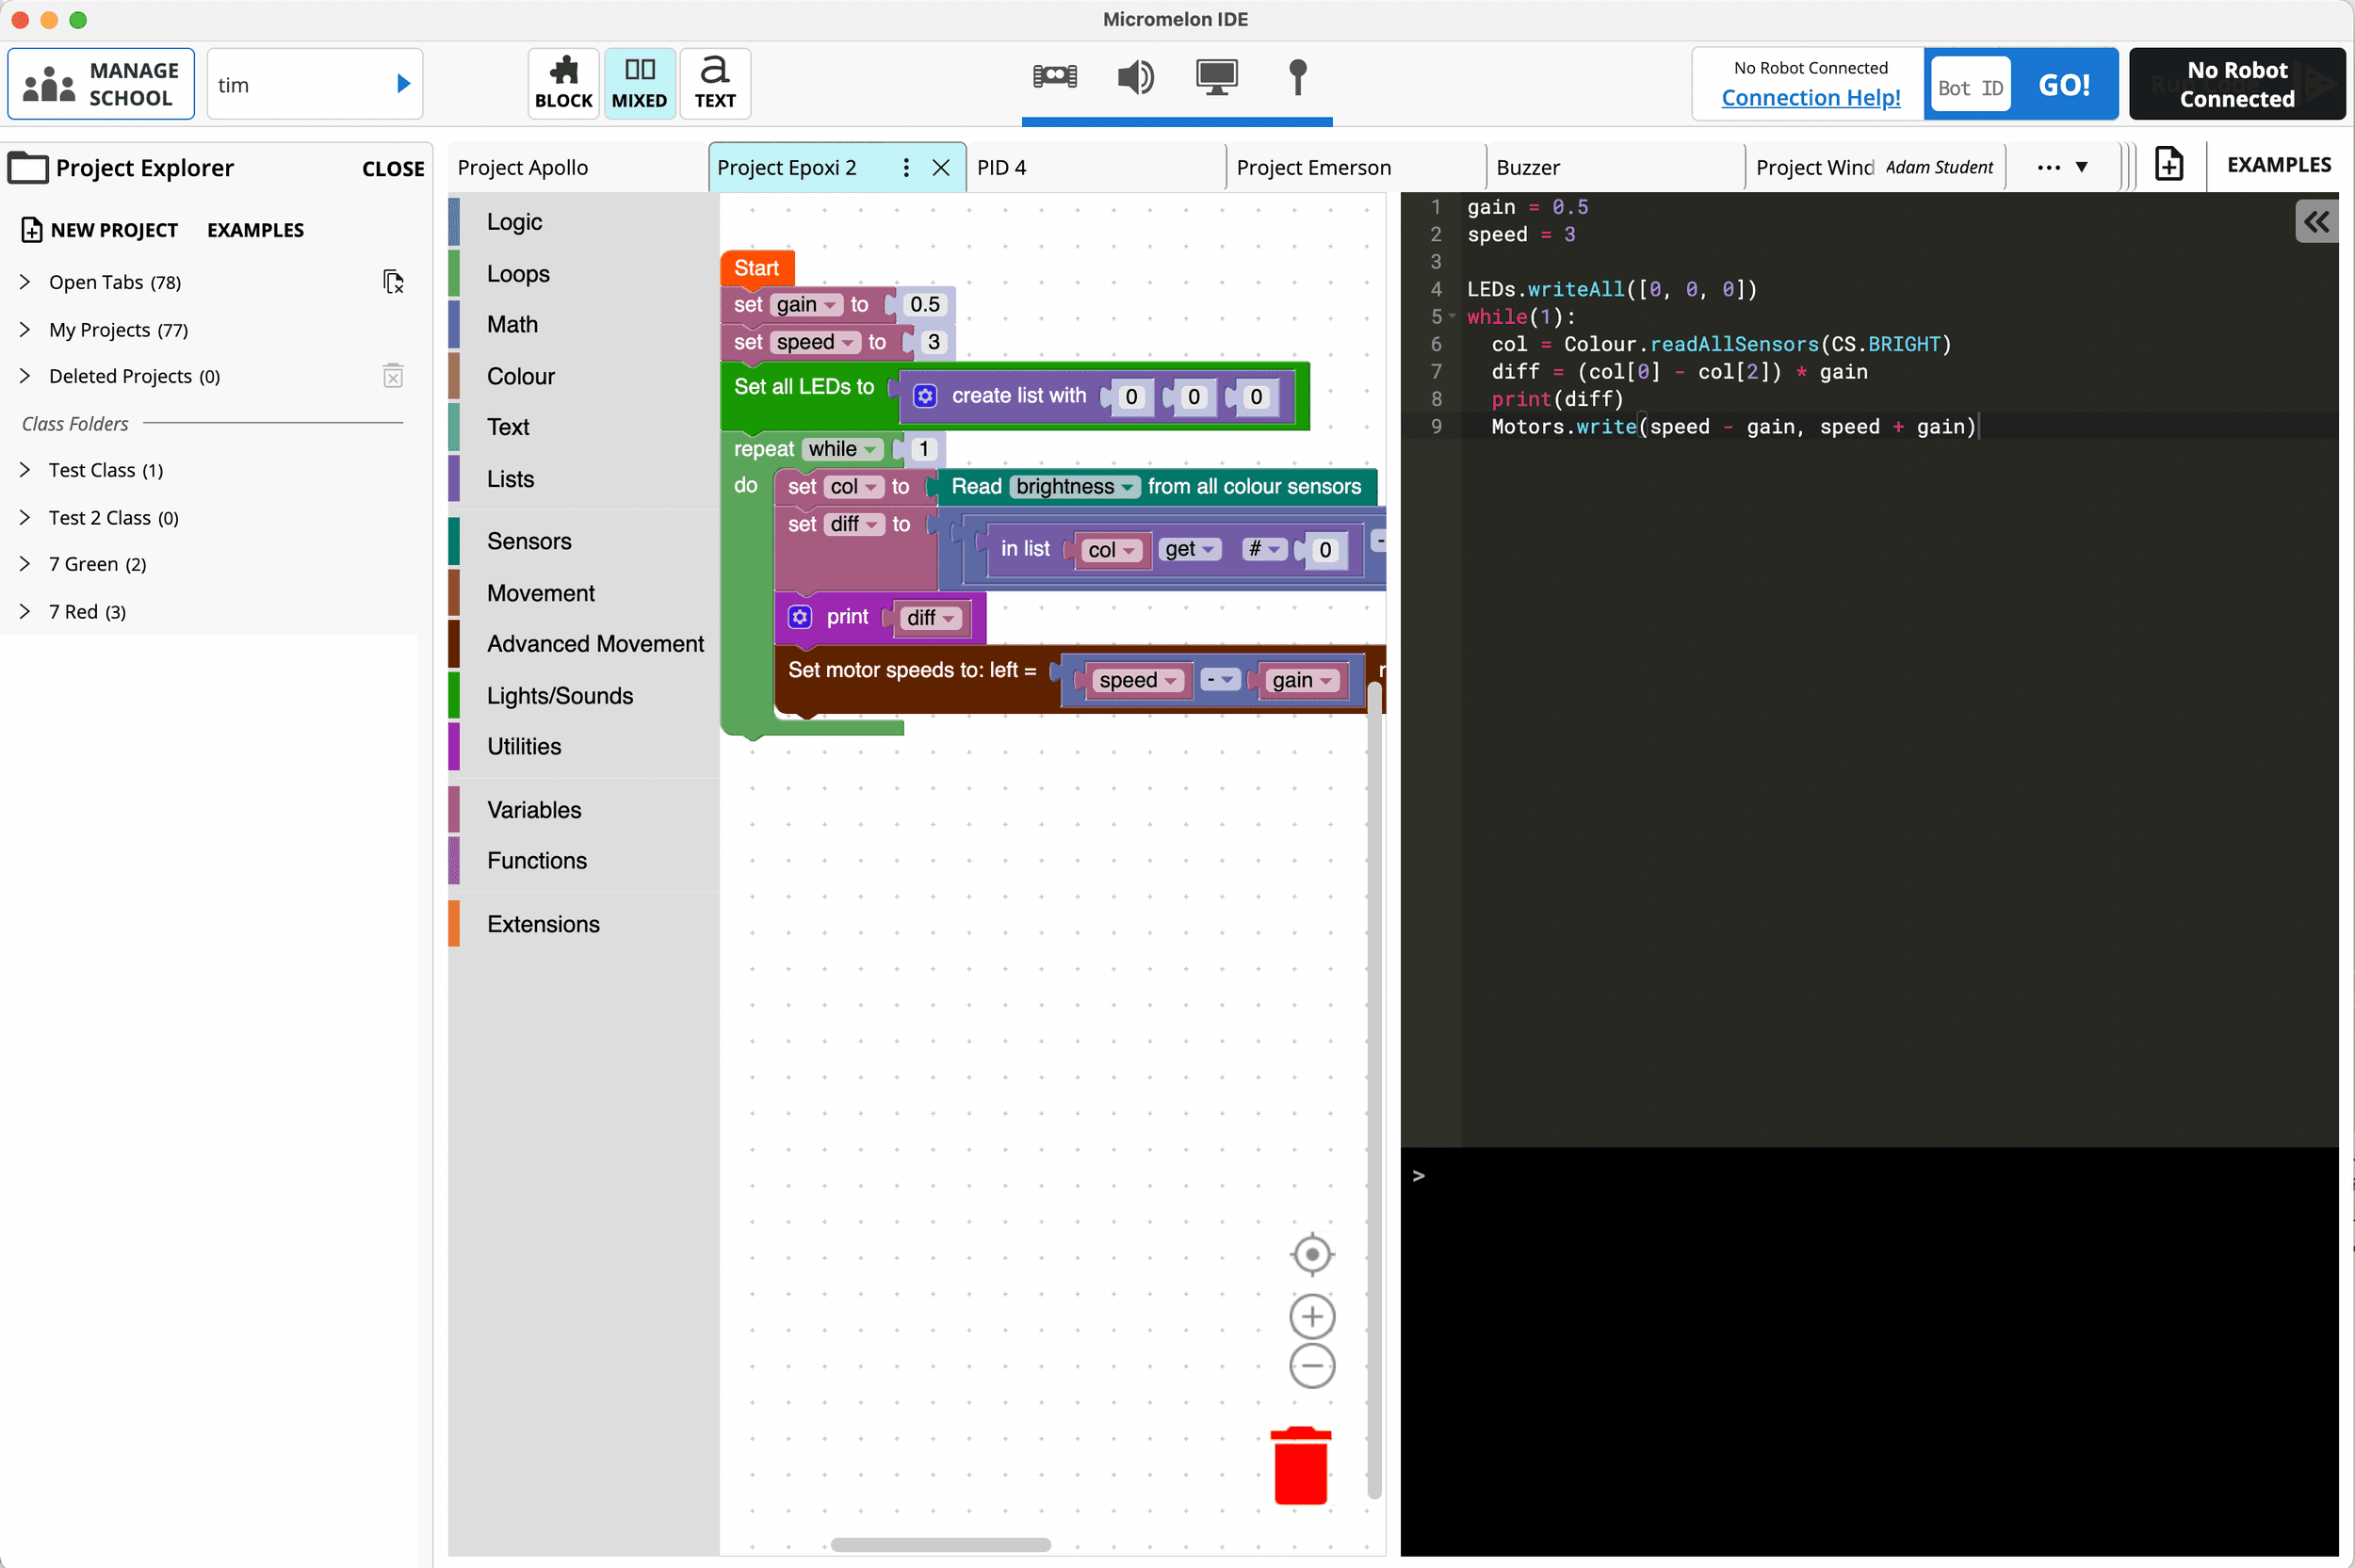Collapse the code panel with the double chevrons

[x=2315, y=221]
